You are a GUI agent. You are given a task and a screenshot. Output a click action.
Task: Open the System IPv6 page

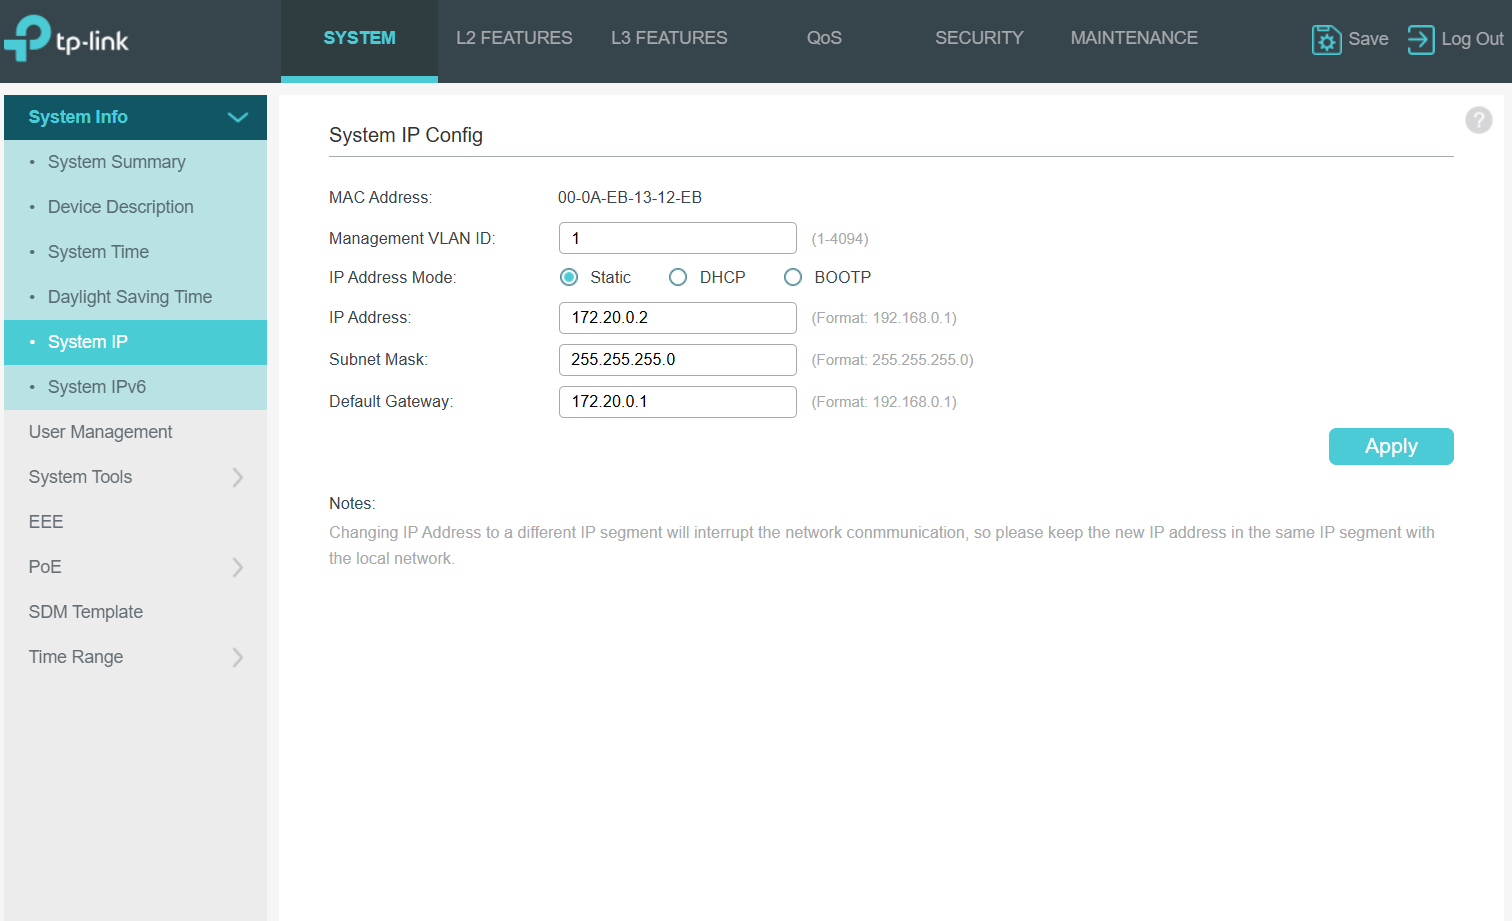(97, 387)
